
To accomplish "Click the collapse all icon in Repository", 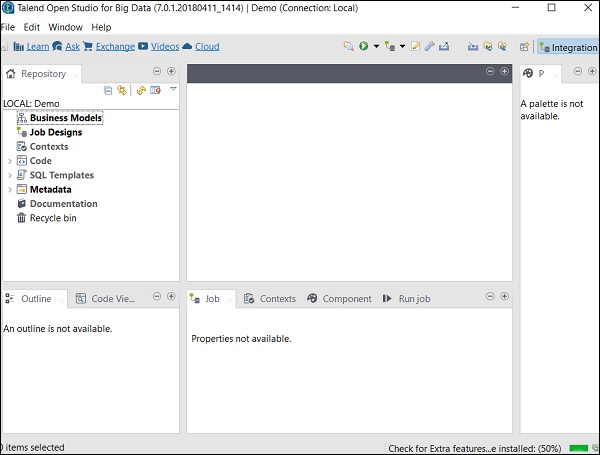I will tap(108, 90).
